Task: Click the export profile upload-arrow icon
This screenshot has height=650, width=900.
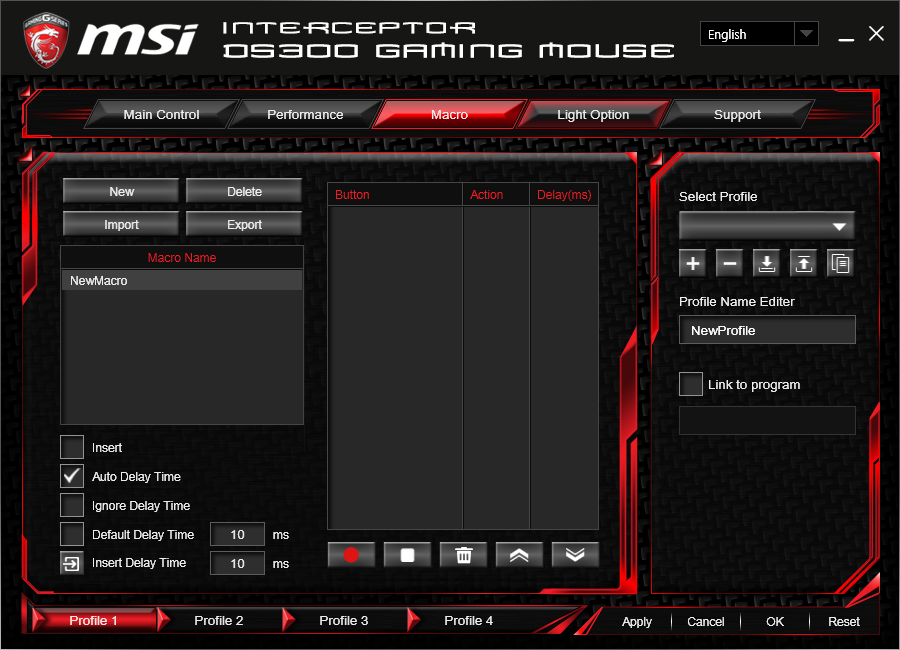Action: tap(804, 264)
